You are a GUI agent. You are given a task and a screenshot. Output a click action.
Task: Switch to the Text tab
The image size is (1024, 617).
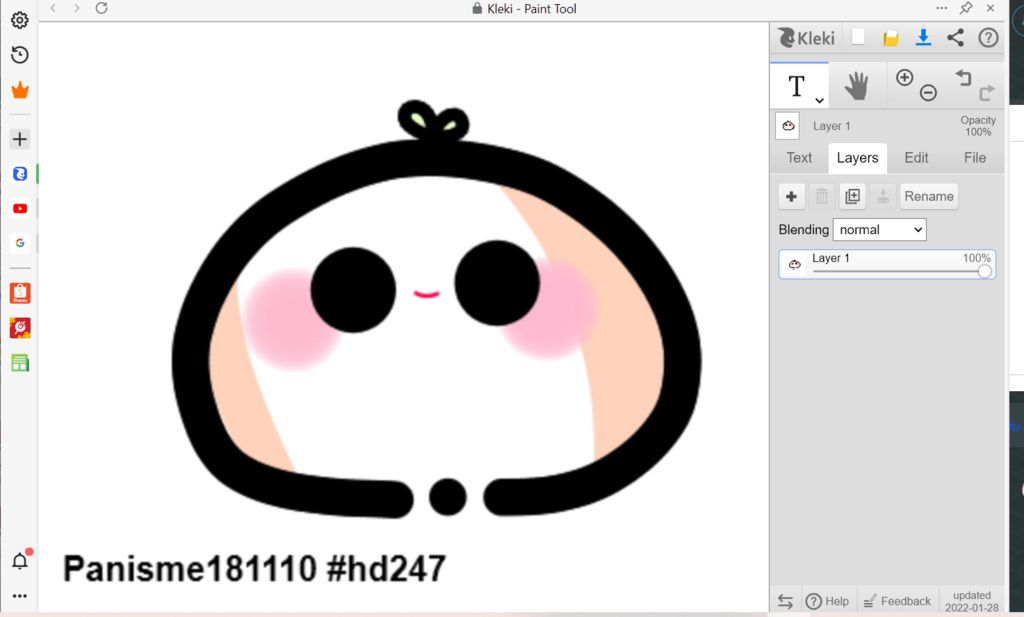tap(799, 158)
